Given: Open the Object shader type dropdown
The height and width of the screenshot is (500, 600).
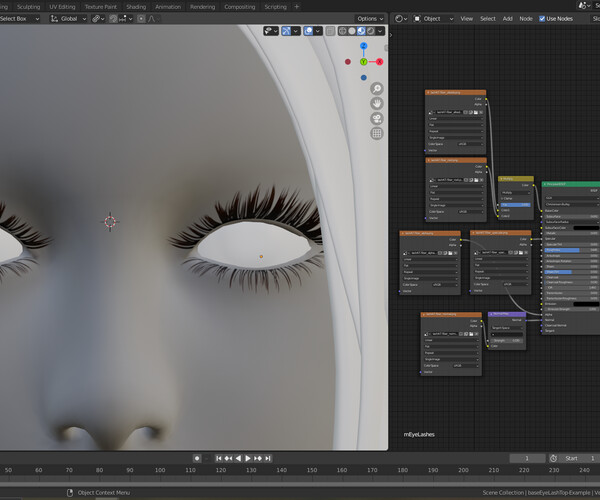Looking at the screenshot, I should click(x=434, y=19).
